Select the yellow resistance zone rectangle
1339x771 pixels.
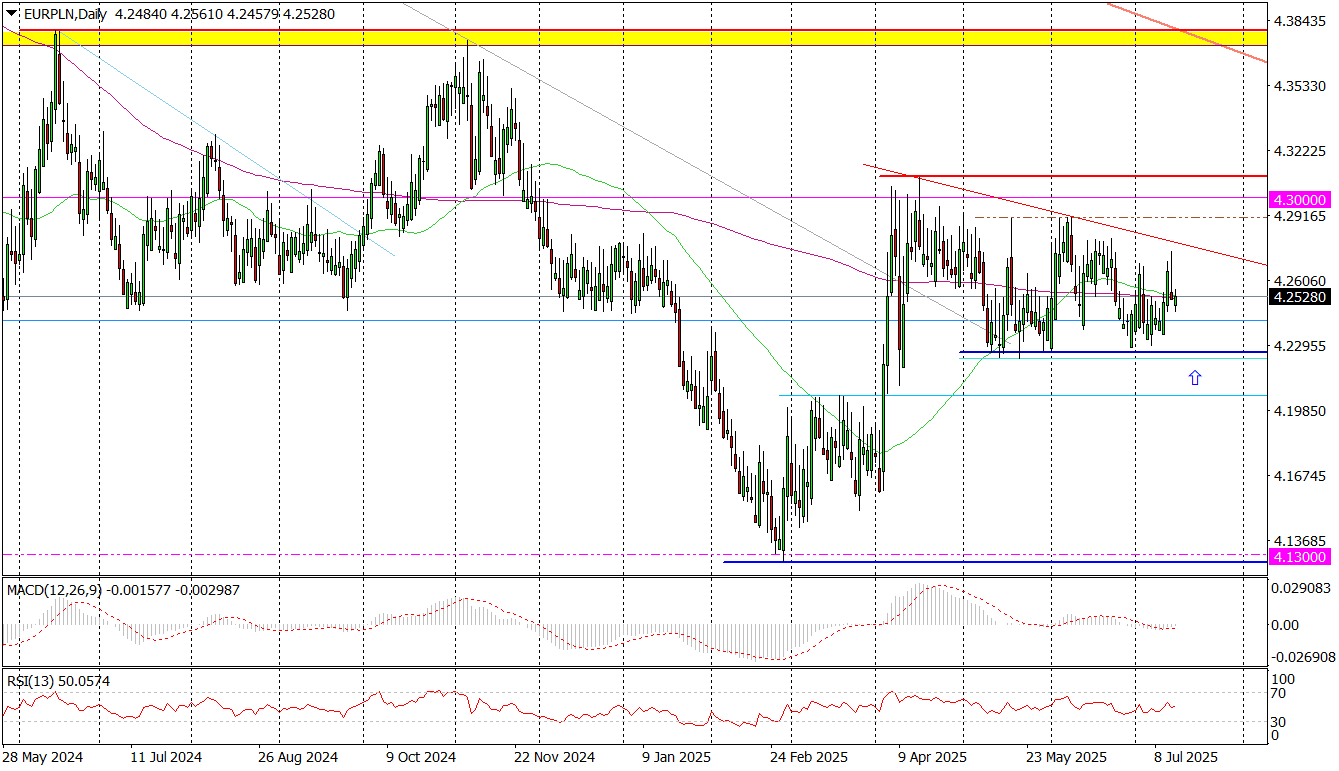pyautogui.click(x=634, y=37)
